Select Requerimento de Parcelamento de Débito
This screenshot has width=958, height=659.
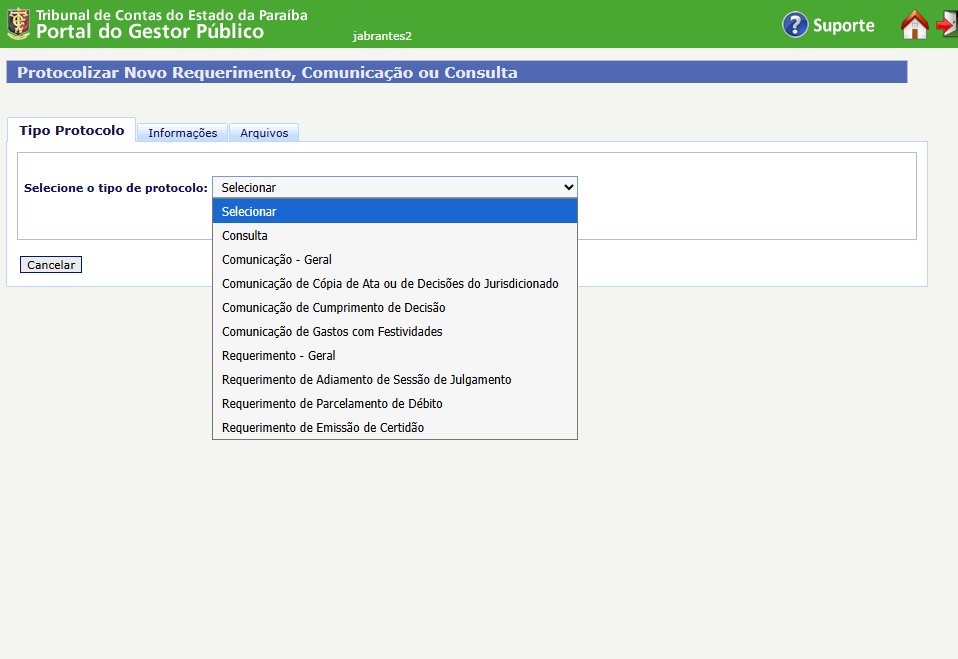pyautogui.click(x=395, y=404)
